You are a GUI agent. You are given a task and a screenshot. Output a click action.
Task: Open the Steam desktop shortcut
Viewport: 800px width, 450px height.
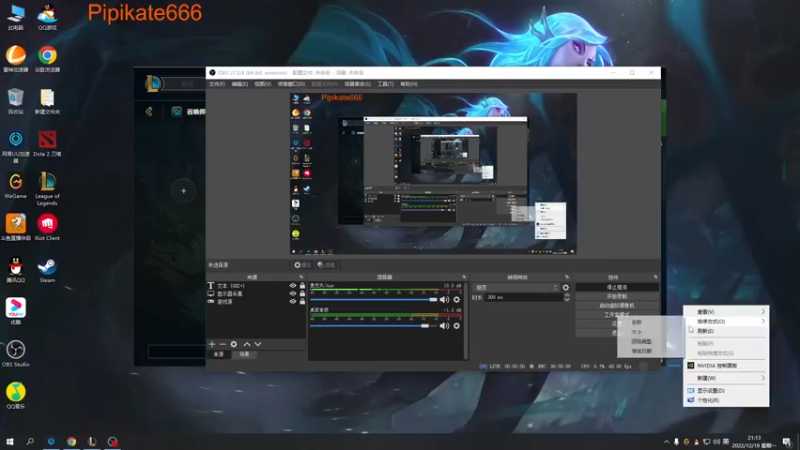[x=47, y=270]
